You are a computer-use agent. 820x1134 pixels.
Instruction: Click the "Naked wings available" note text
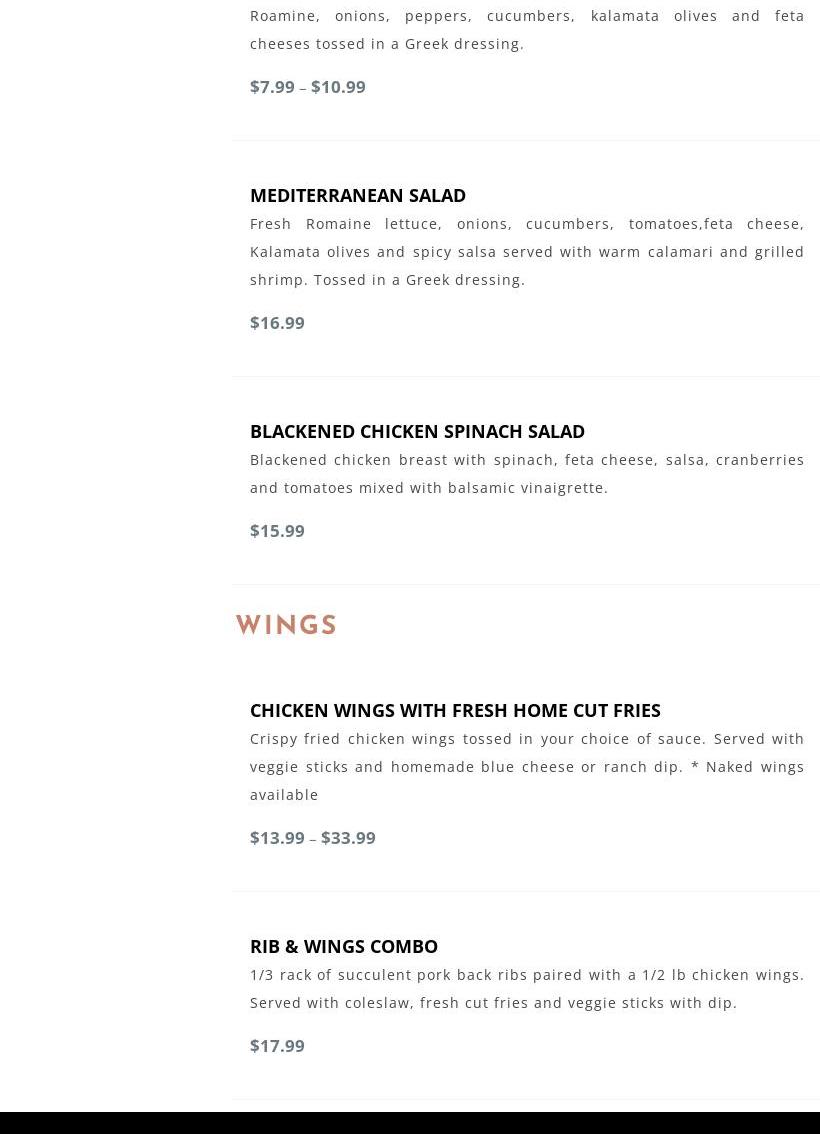point(527,780)
